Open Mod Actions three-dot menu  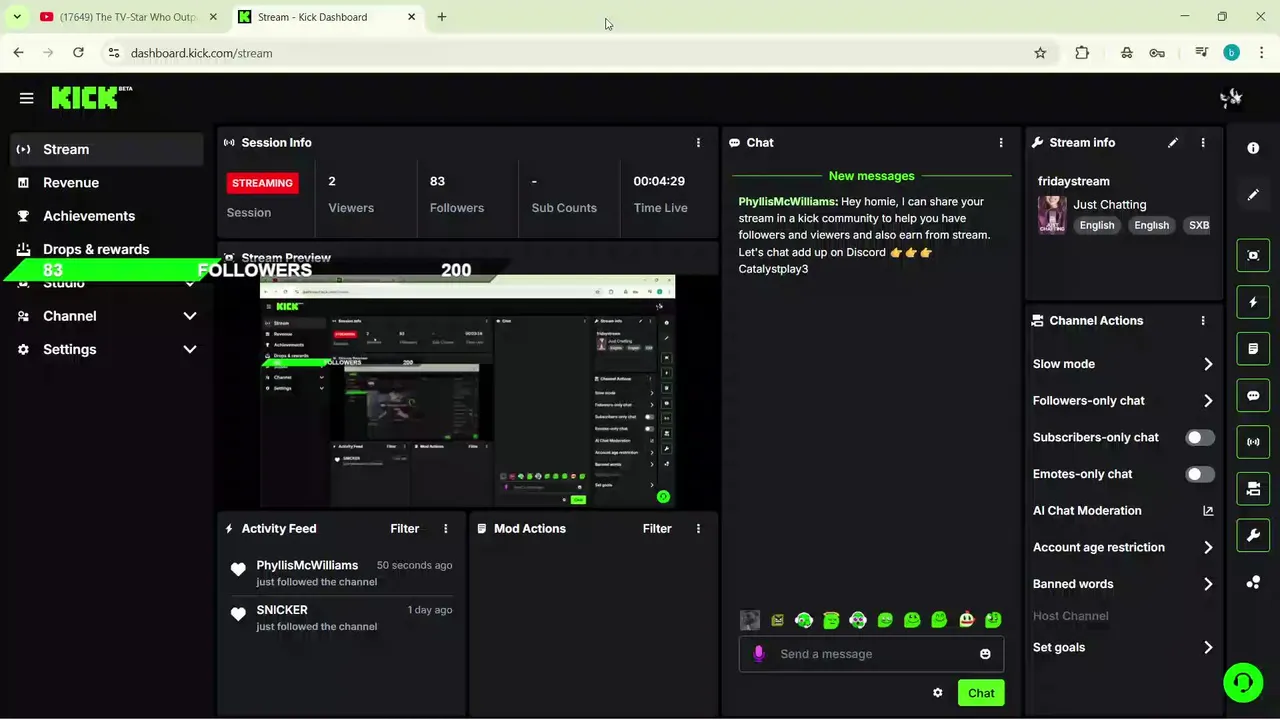tap(698, 529)
